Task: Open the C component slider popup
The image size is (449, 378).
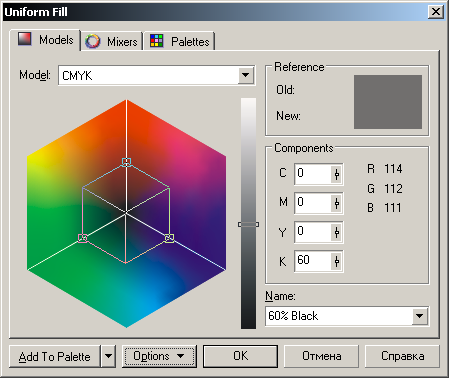Action: click(337, 174)
